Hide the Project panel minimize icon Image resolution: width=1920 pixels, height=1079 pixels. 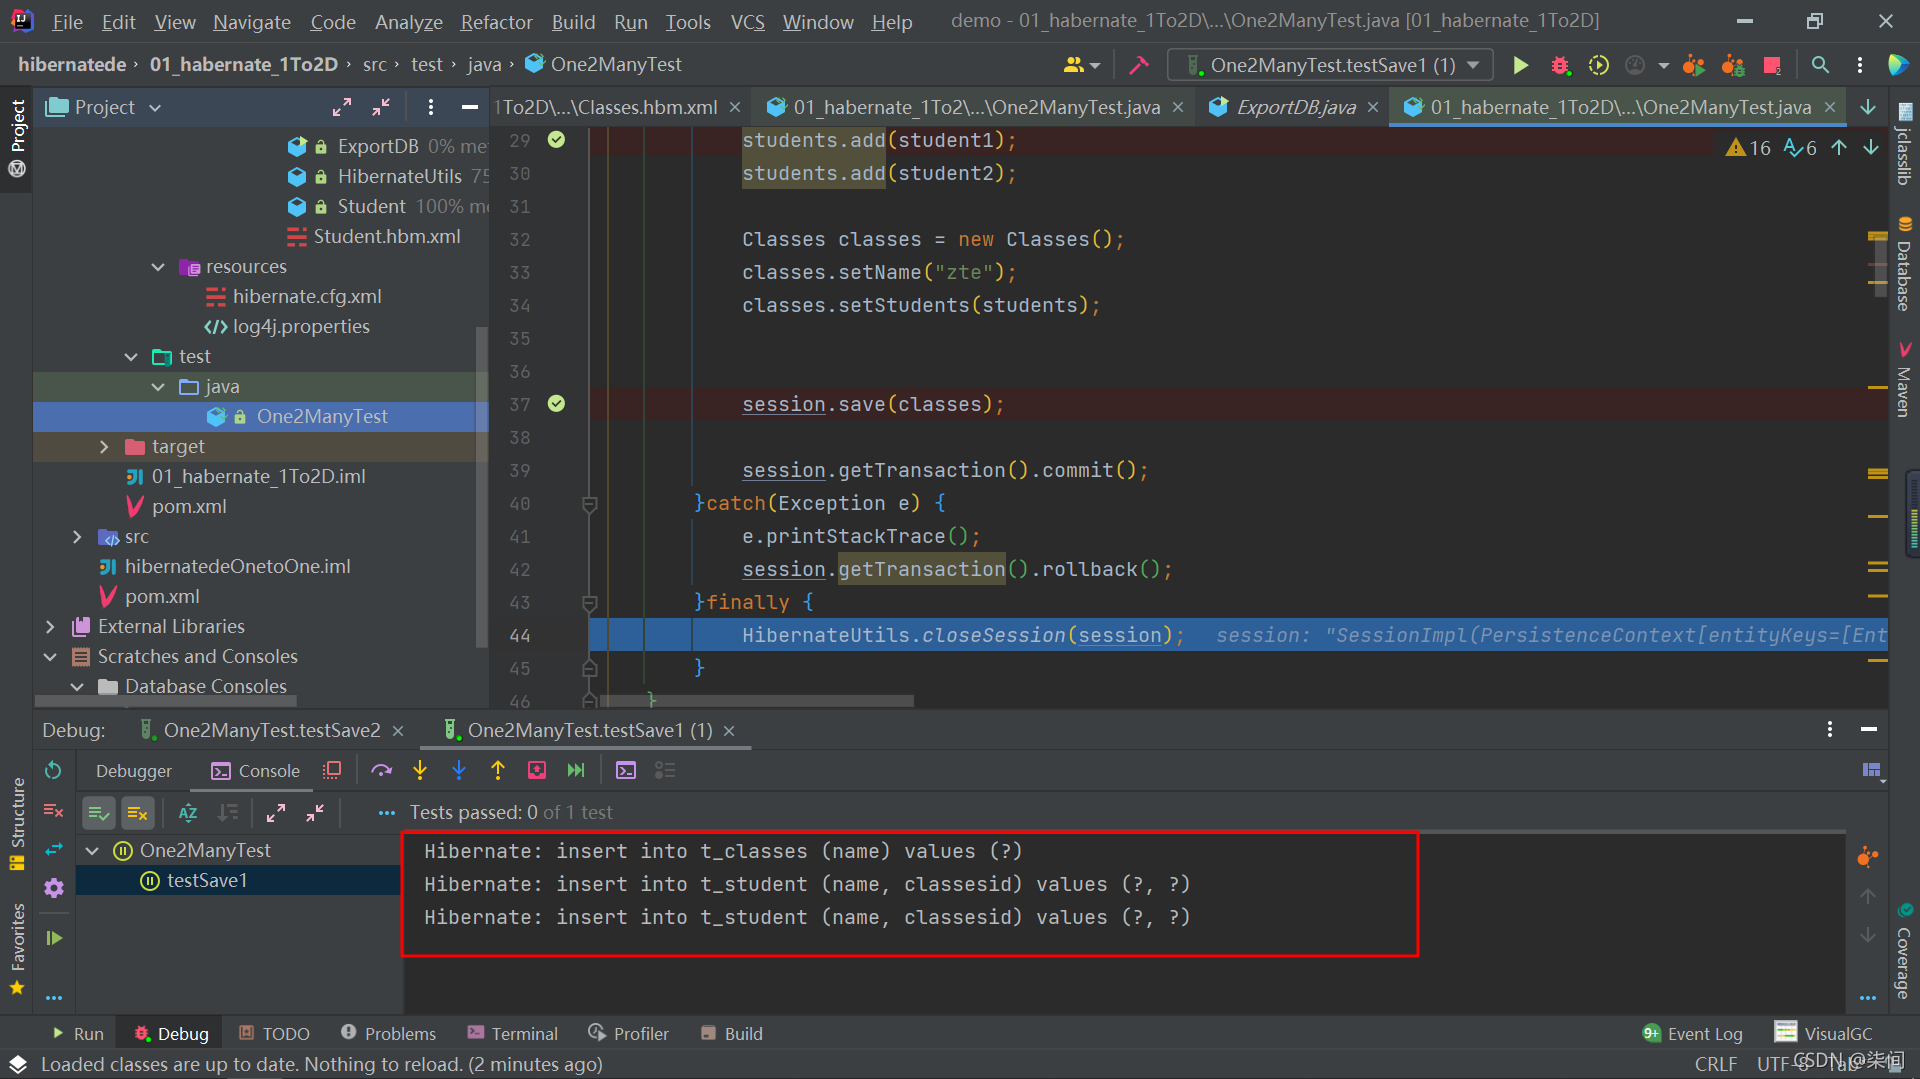469,107
